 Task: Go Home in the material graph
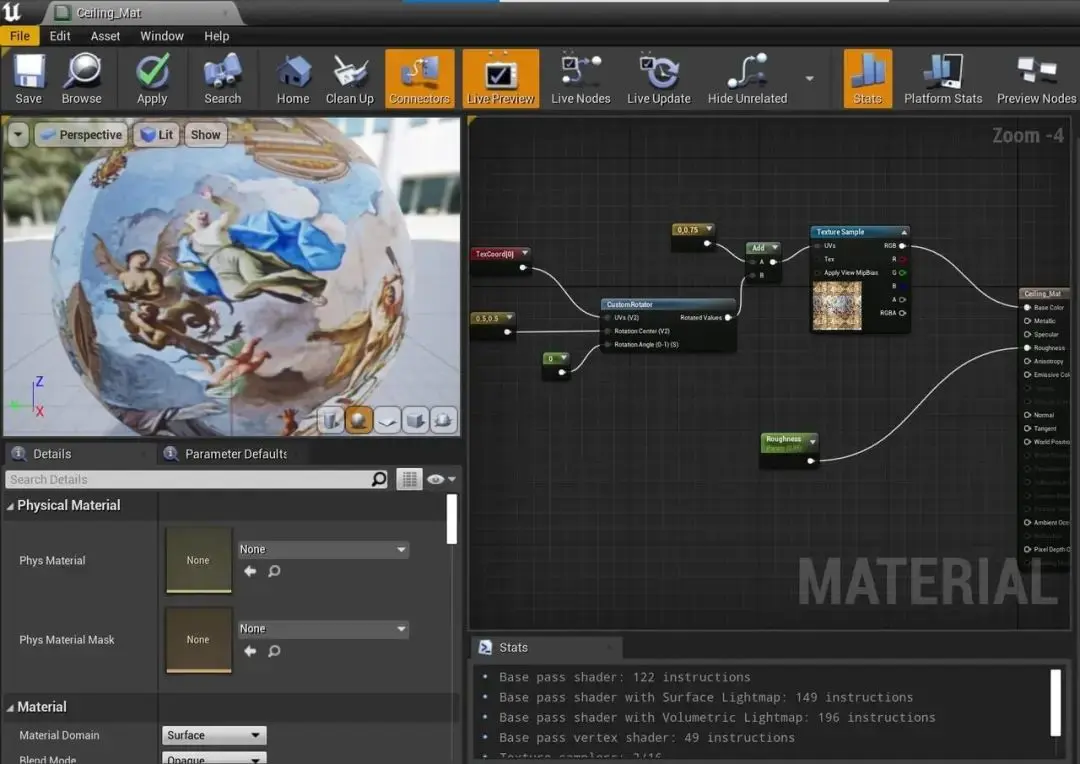(293, 79)
